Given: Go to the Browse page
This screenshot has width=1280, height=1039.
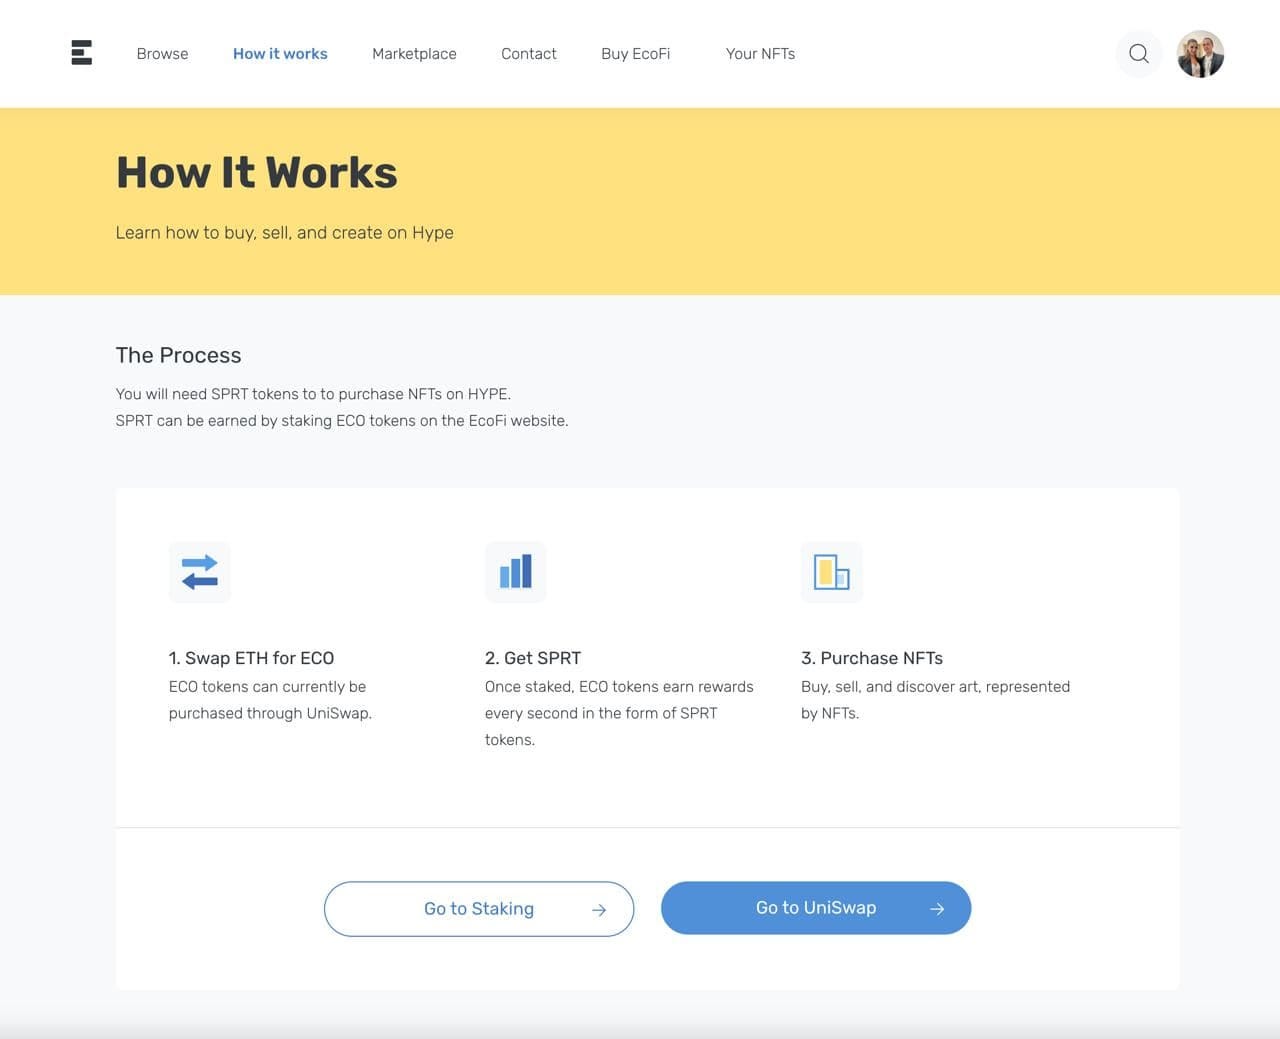Looking at the screenshot, I should tap(162, 54).
